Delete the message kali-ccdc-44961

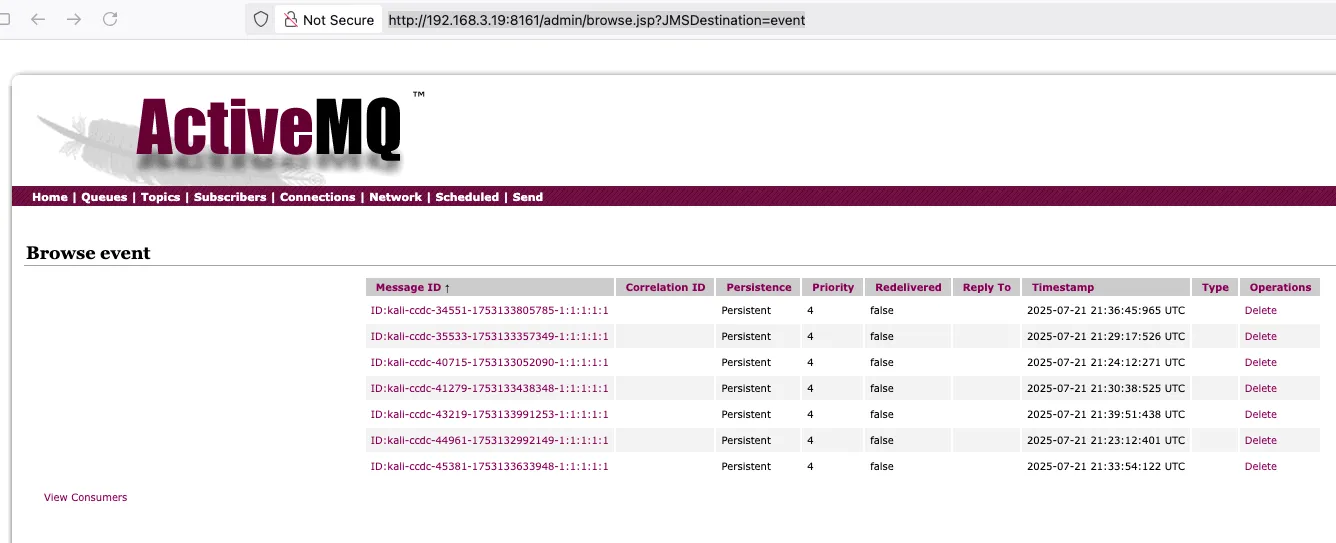coord(1260,440)
